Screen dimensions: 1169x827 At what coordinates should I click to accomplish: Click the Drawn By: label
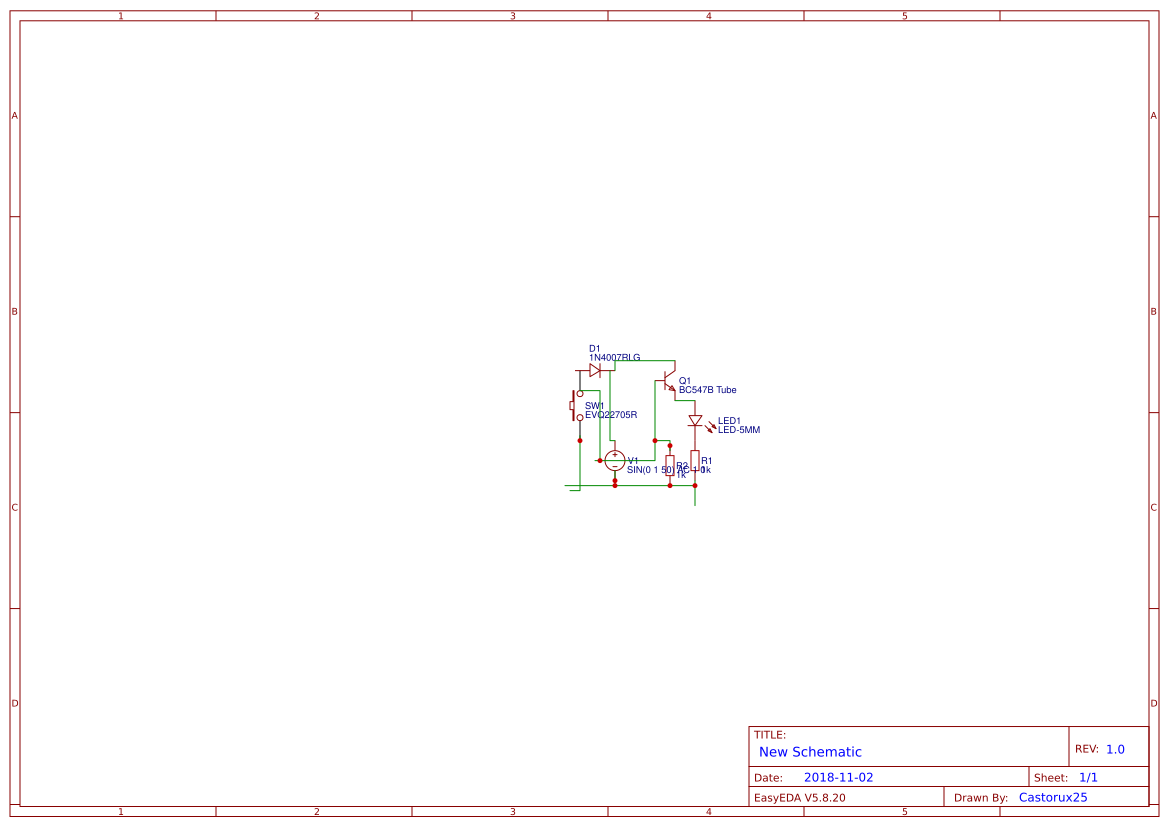(x=980, y=798)
